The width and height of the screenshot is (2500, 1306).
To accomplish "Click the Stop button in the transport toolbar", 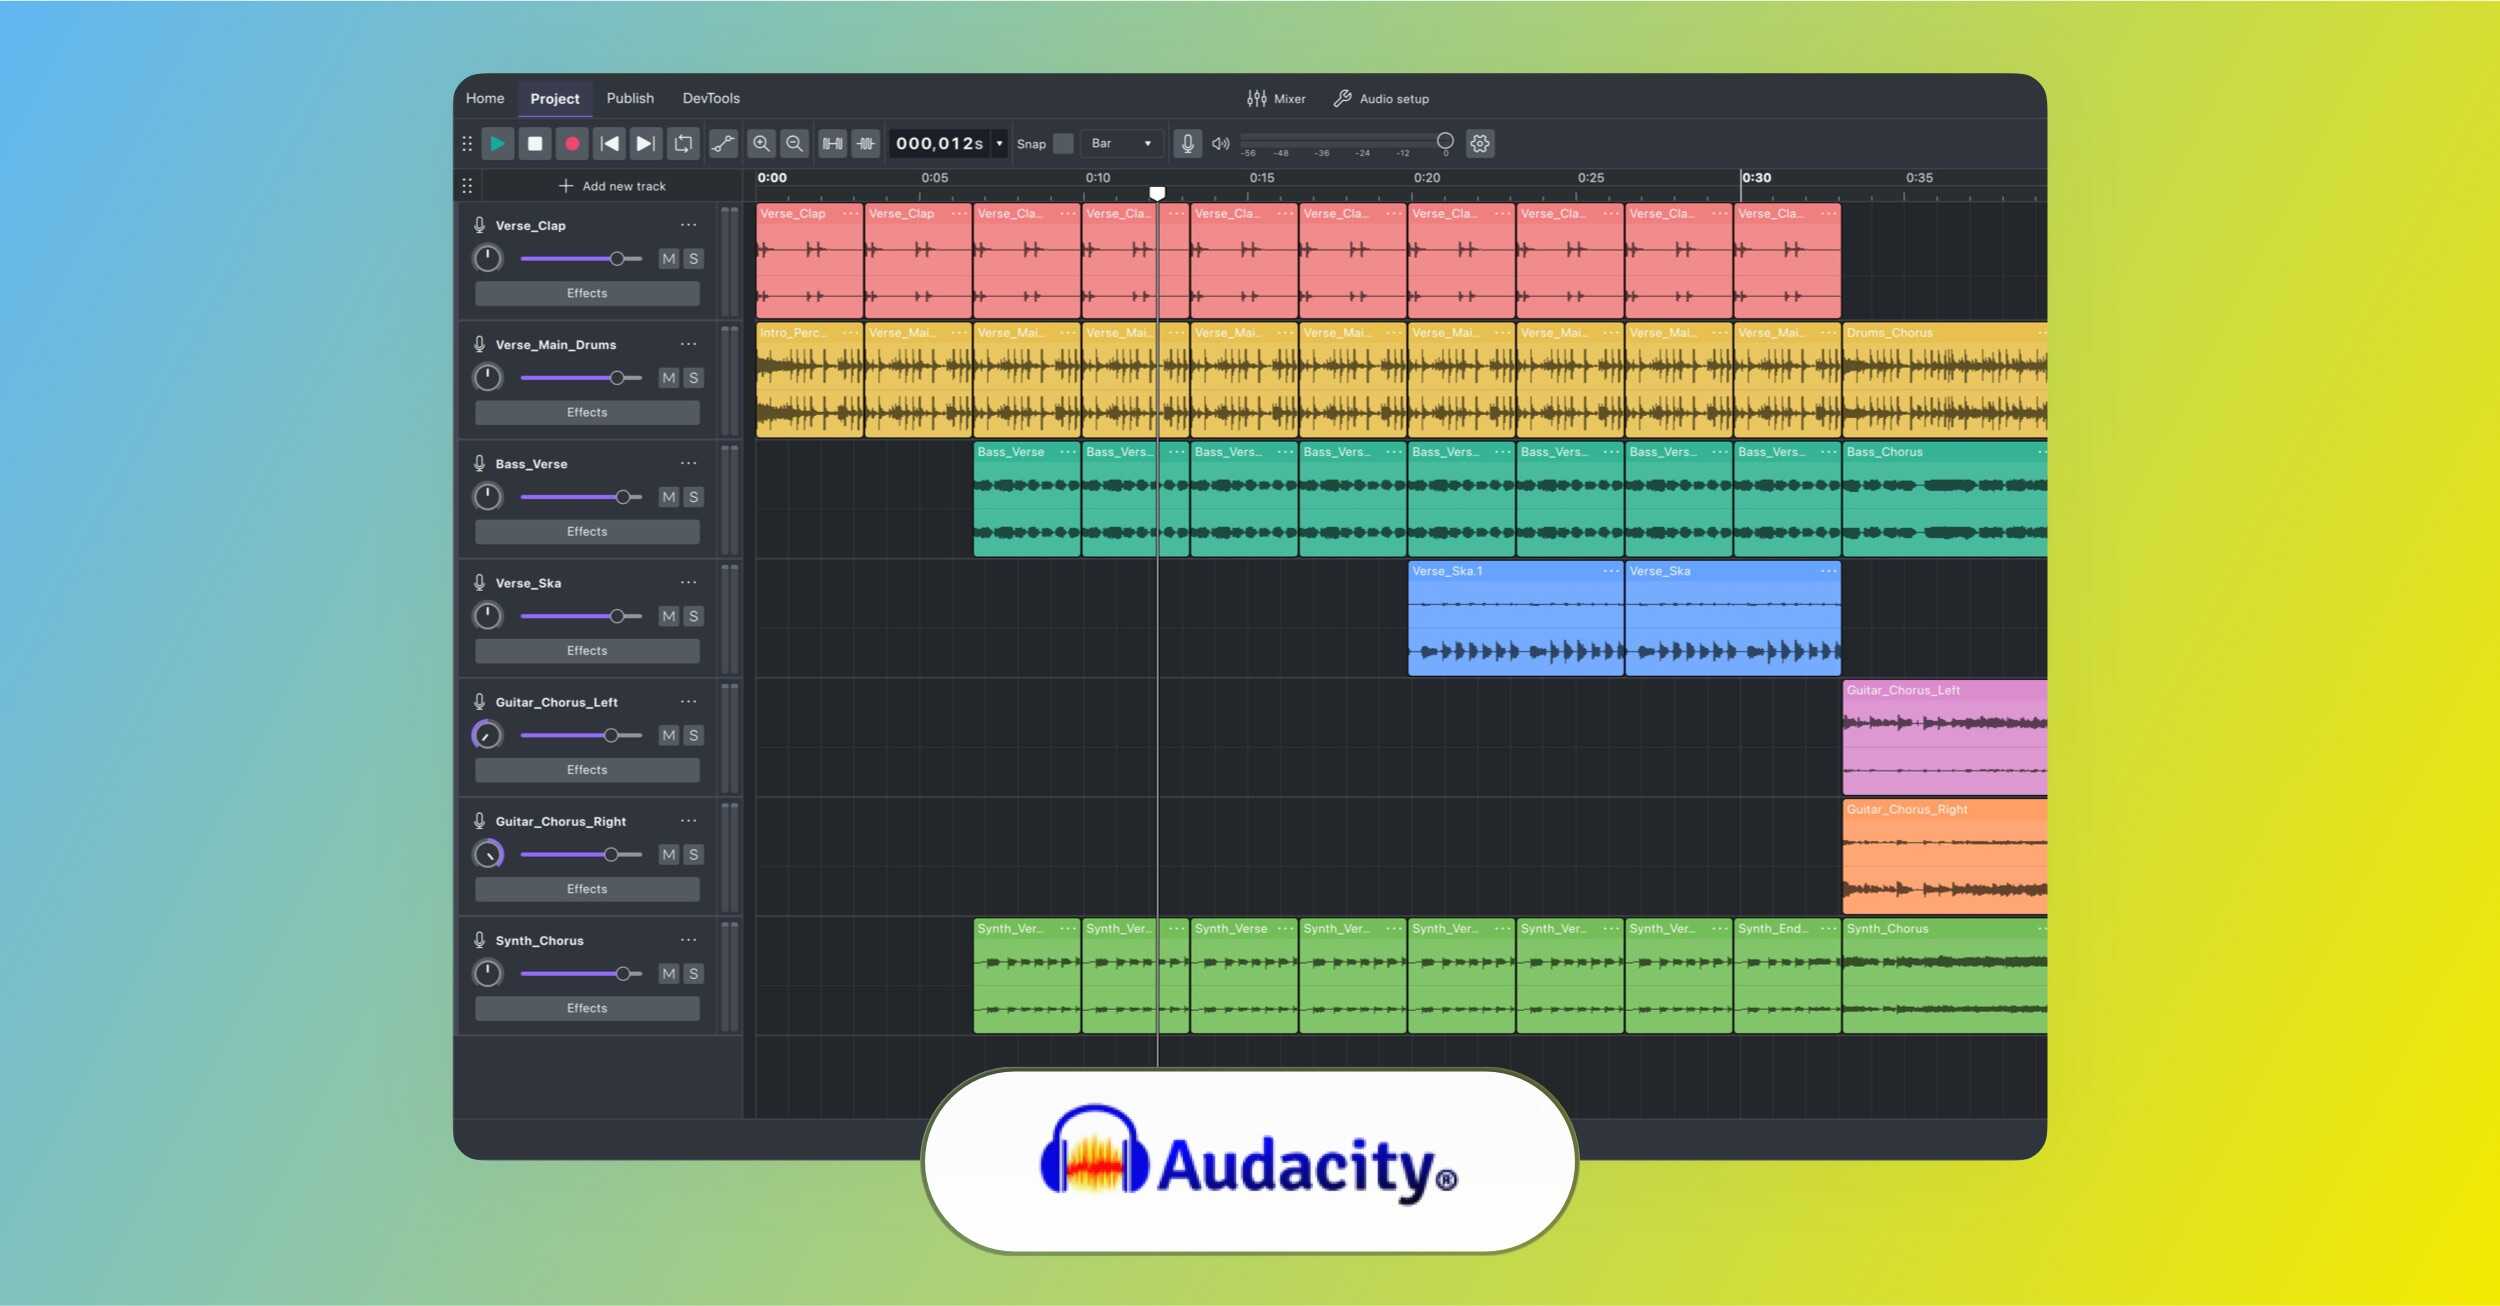I will [x=535, y=144].
